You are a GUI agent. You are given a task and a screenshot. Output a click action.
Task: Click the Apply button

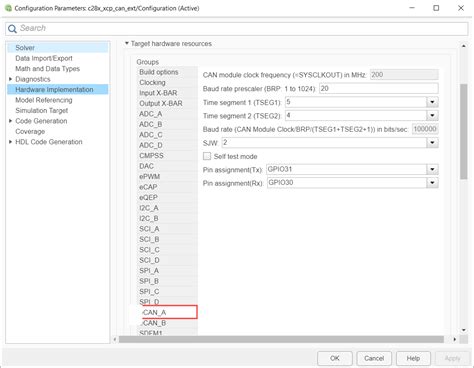[x=452, y=358]
